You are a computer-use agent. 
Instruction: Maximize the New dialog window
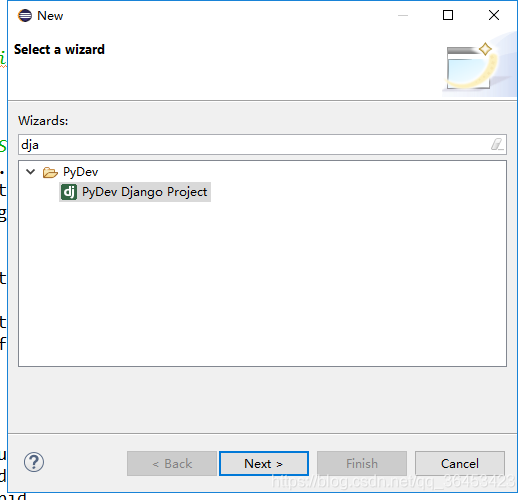click(448, 15)
